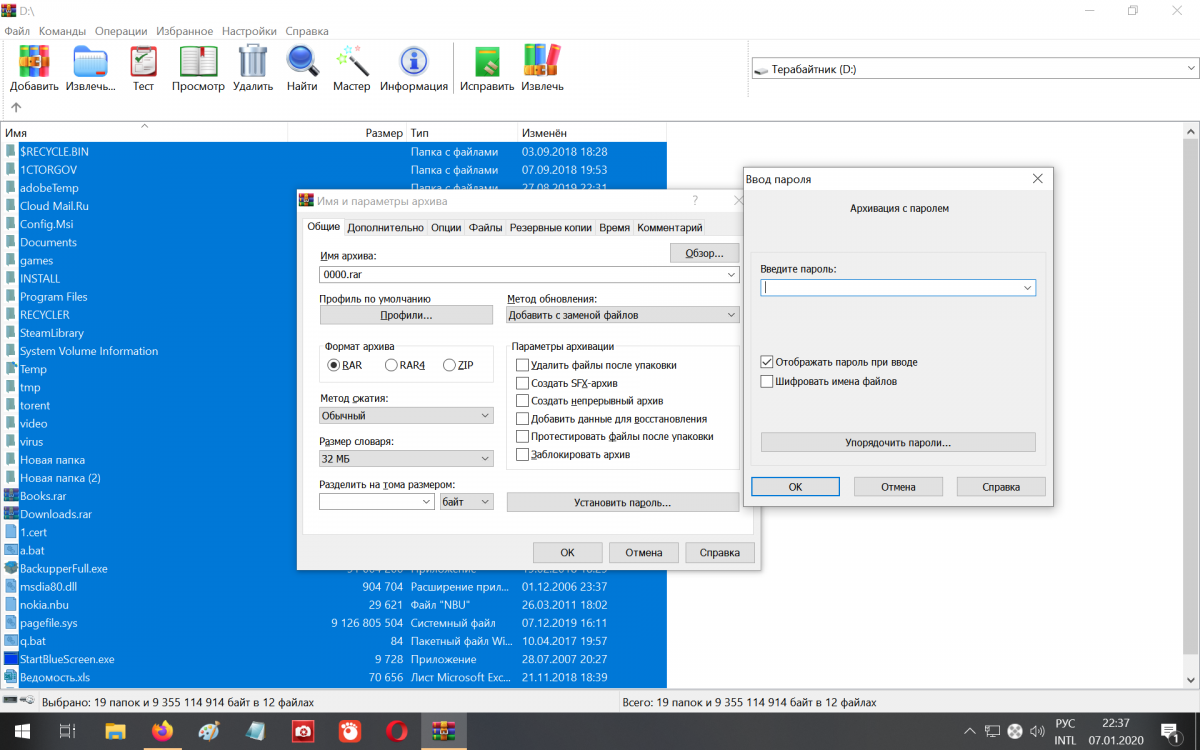Click the Добавить (Add) toolbar icon

point(34,62)
